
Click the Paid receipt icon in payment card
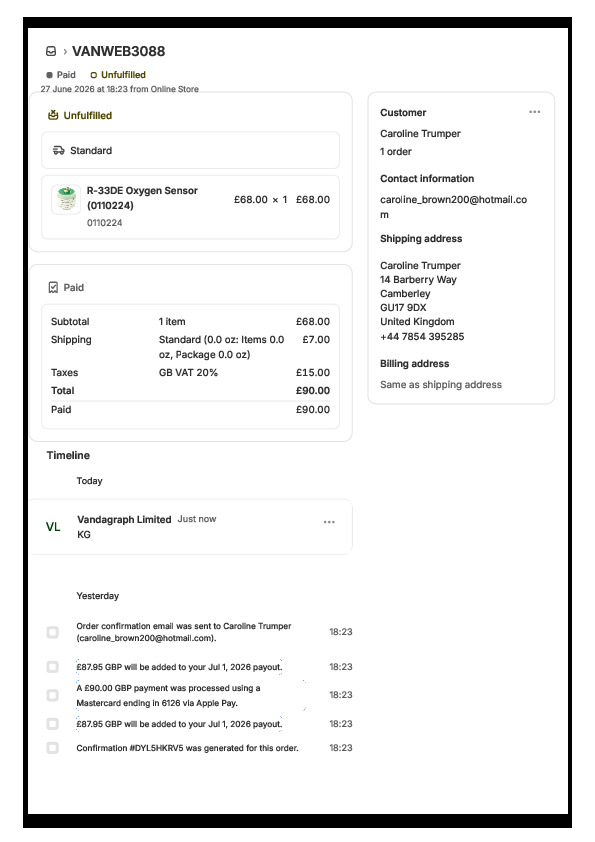[x=53, y=287]
